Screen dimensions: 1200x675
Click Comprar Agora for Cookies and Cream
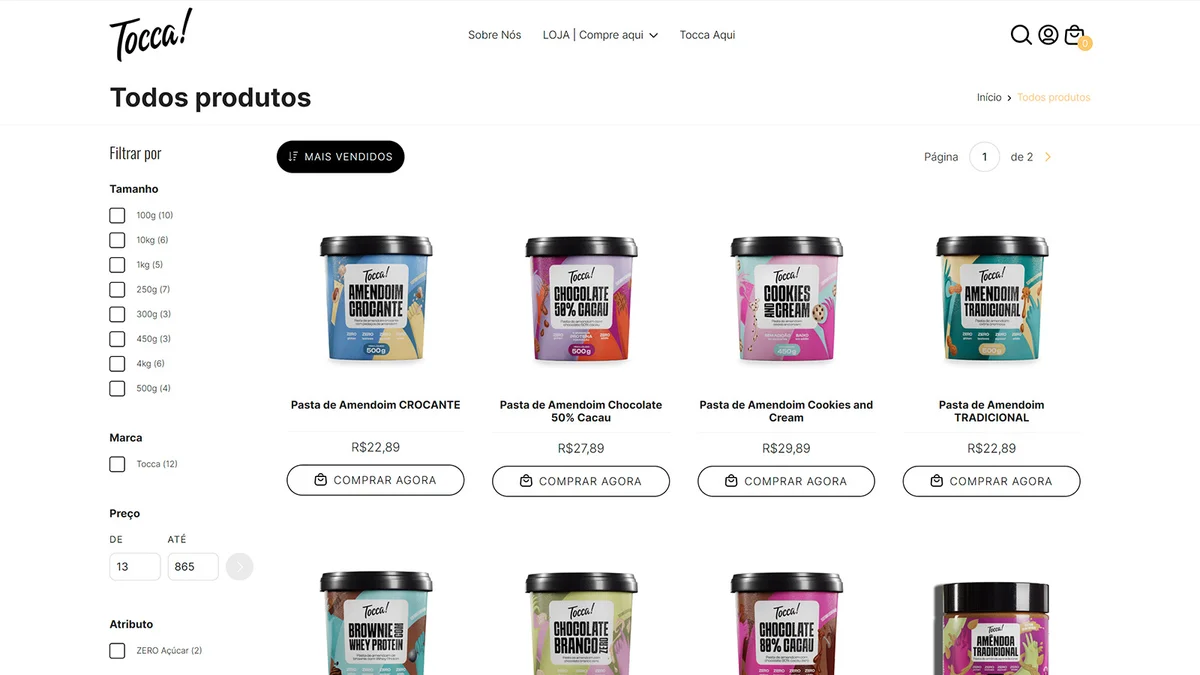tap(786, 481)
